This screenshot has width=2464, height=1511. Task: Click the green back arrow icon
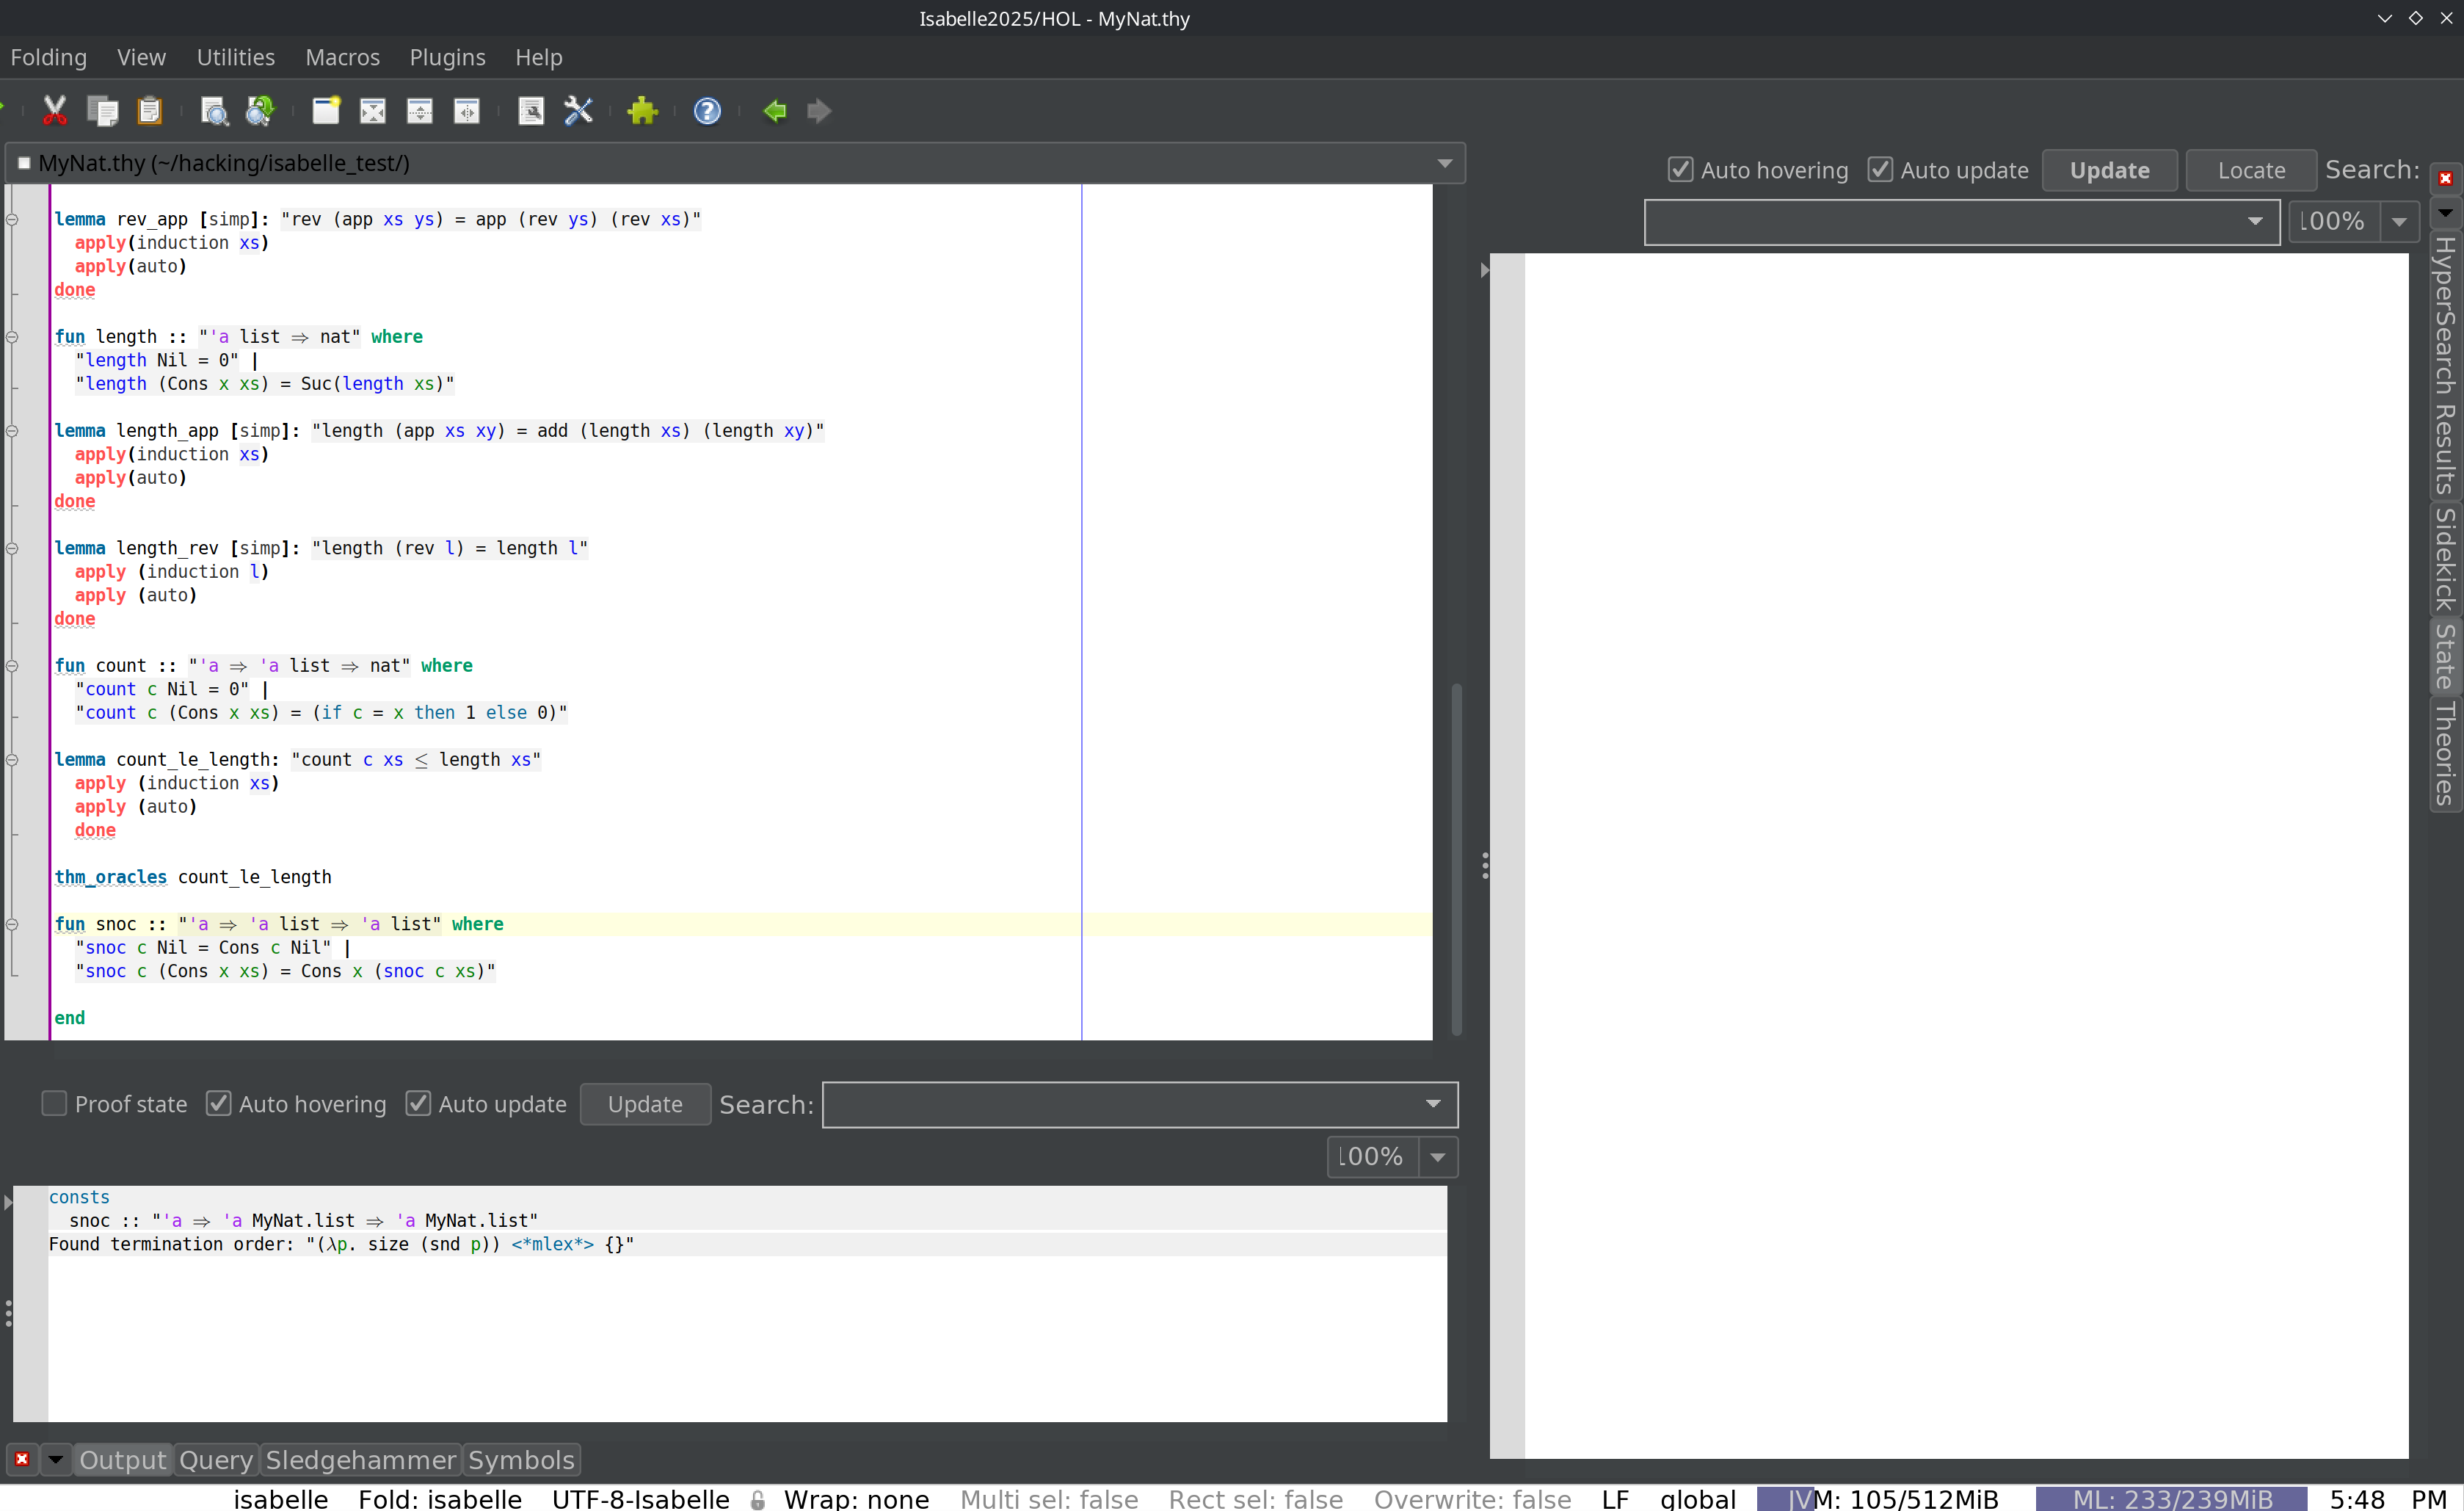pos(774,111)
